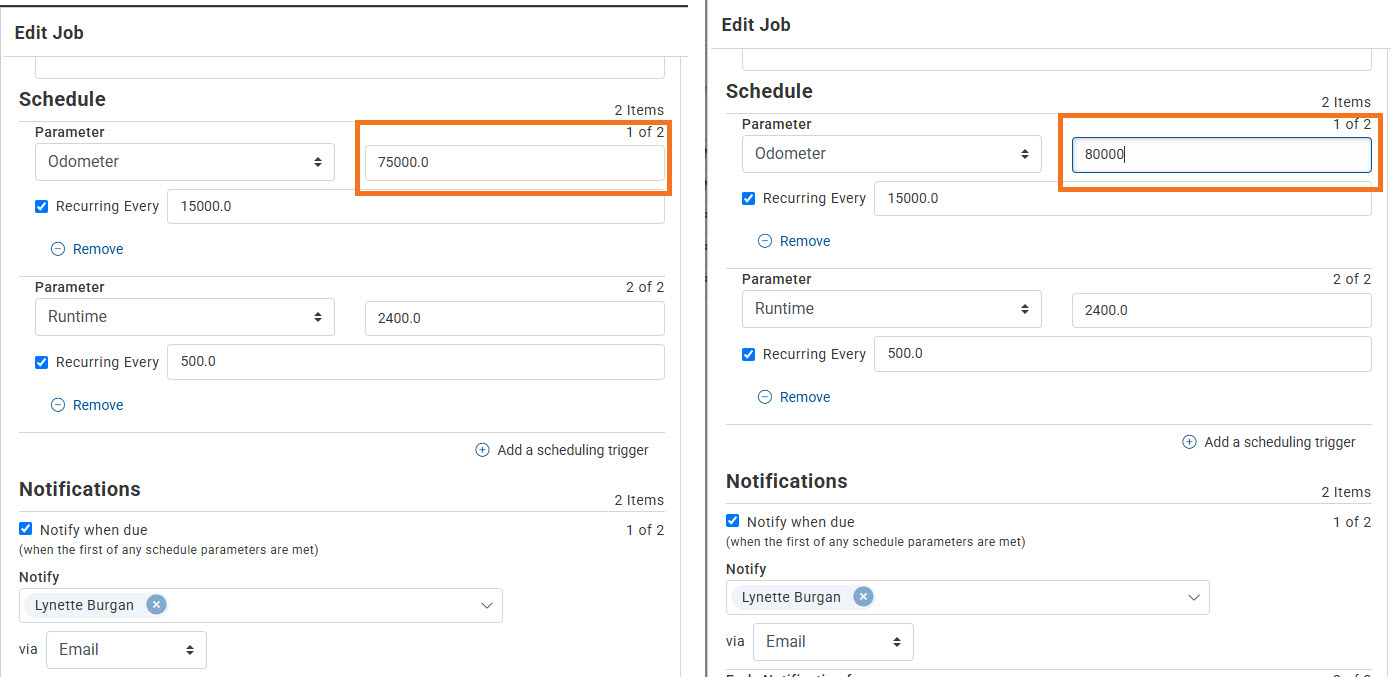Click right Odometer Remove link

(x=805, y=241)
